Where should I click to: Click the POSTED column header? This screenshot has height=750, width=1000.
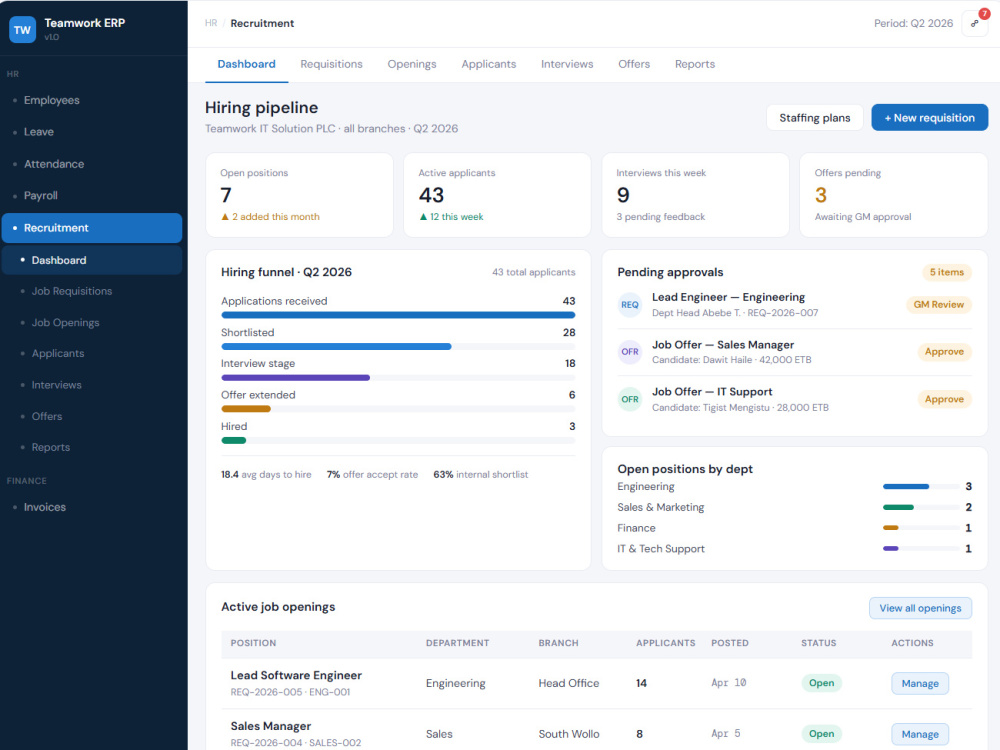(730, 643)
